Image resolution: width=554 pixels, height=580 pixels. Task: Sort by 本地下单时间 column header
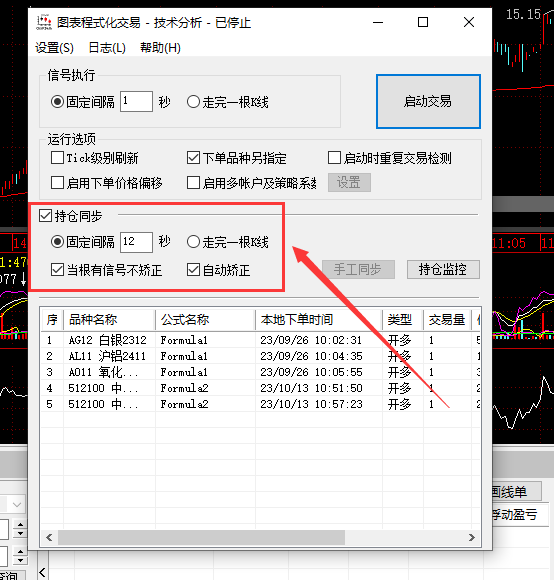click(x=318, y=319)
